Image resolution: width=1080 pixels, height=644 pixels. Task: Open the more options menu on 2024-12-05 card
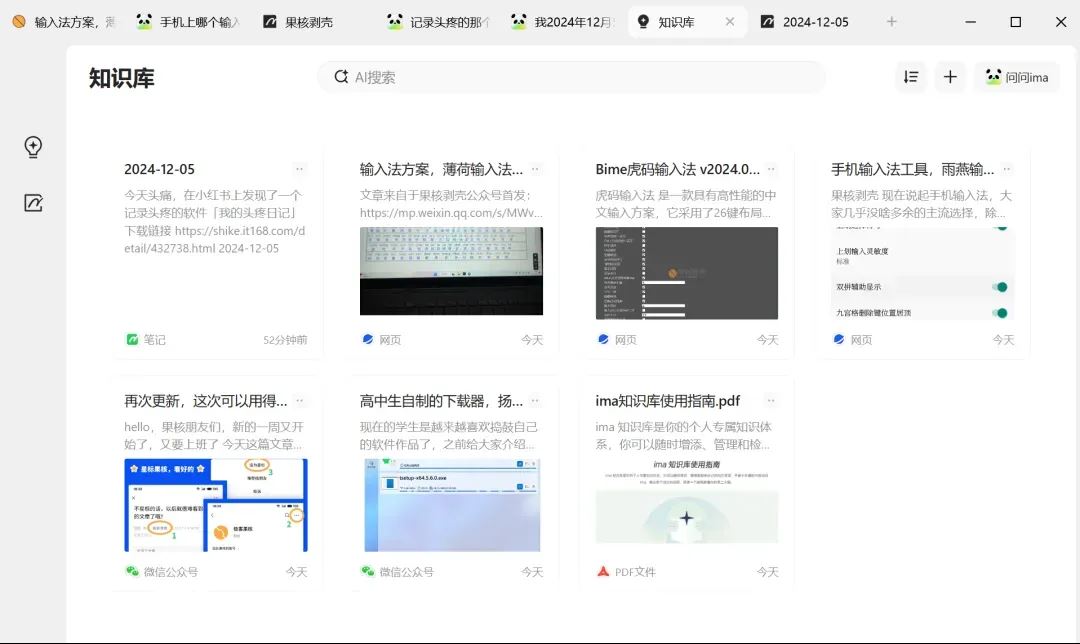pos(297,169)
